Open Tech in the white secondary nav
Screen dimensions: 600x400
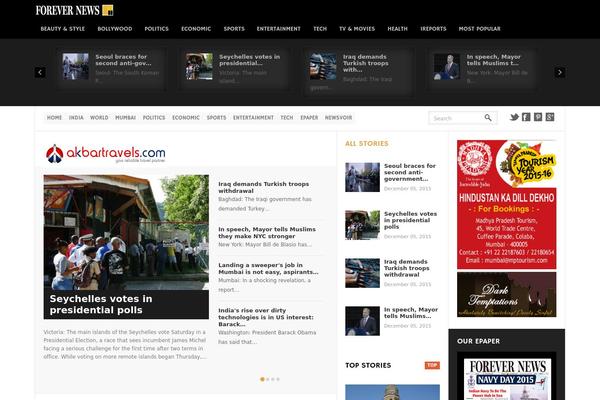pos(287,118)
